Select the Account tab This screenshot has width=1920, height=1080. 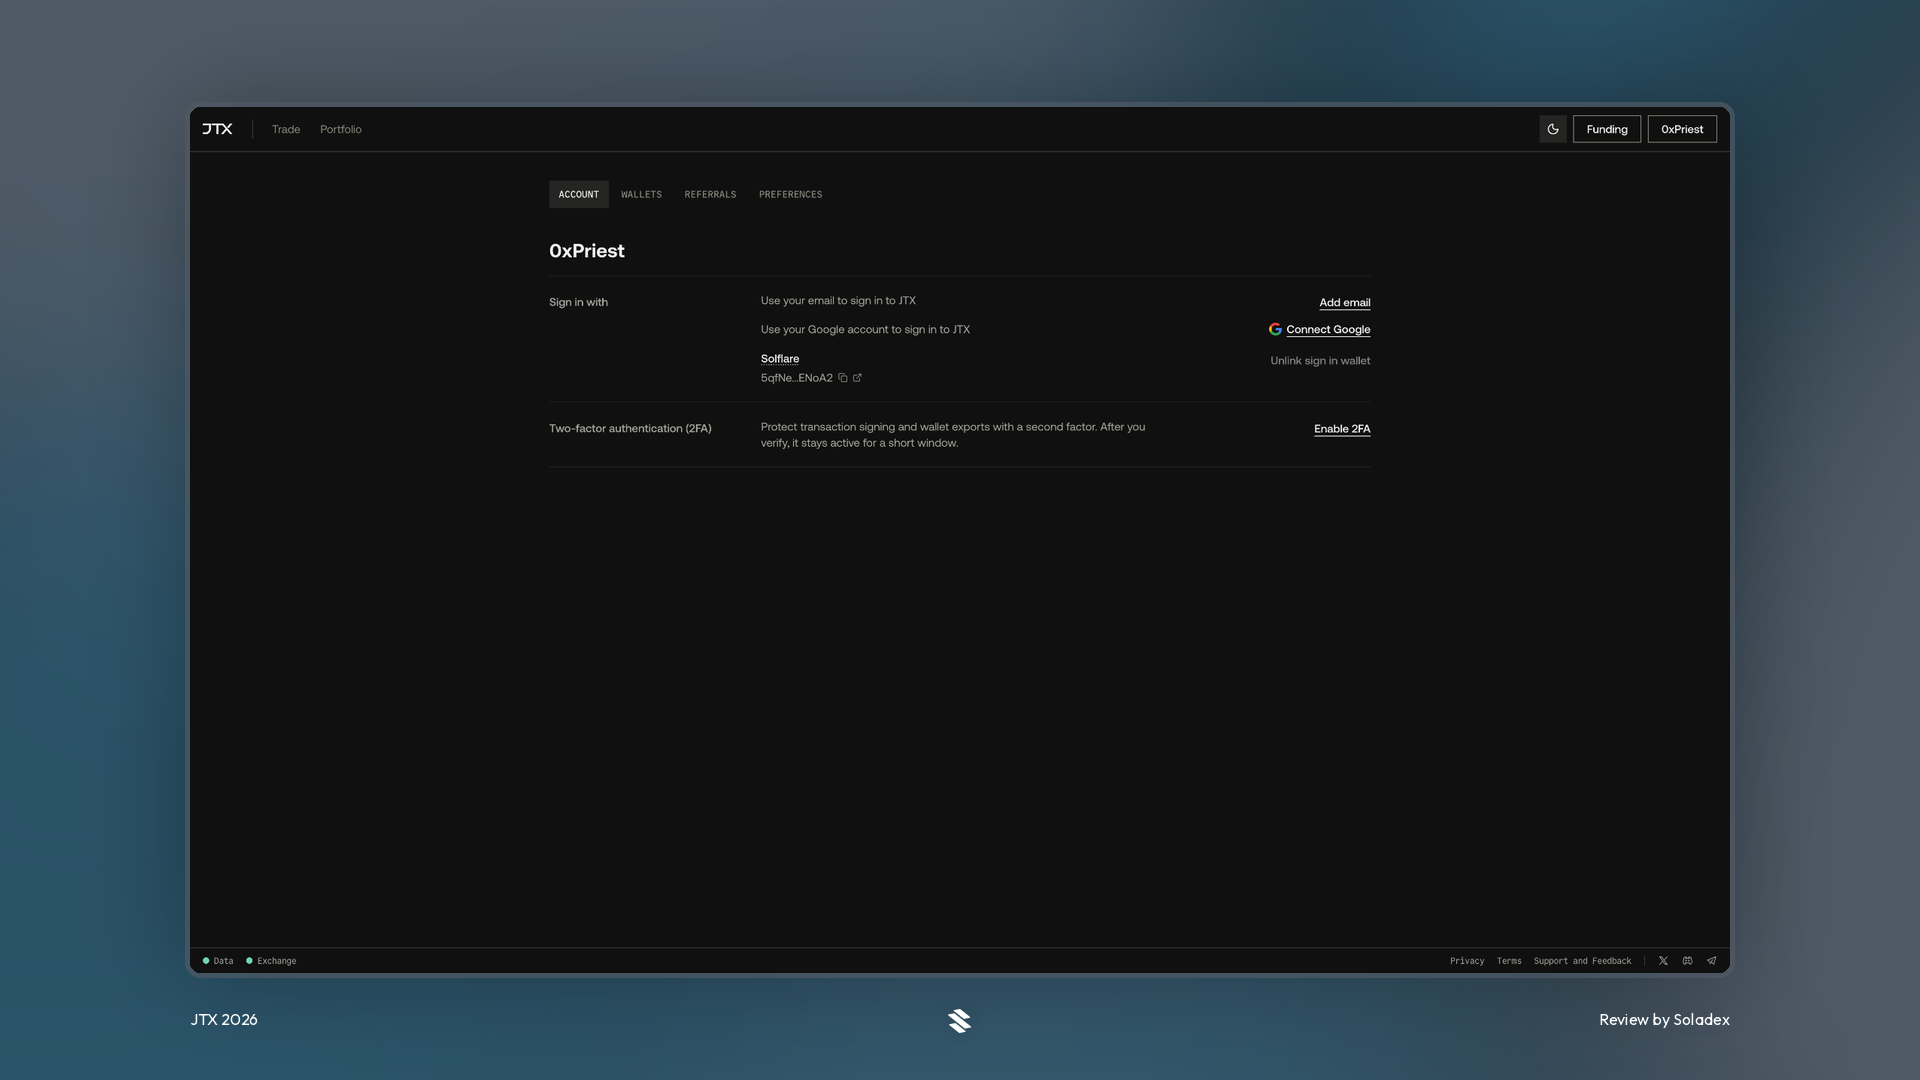click(579, 194)
